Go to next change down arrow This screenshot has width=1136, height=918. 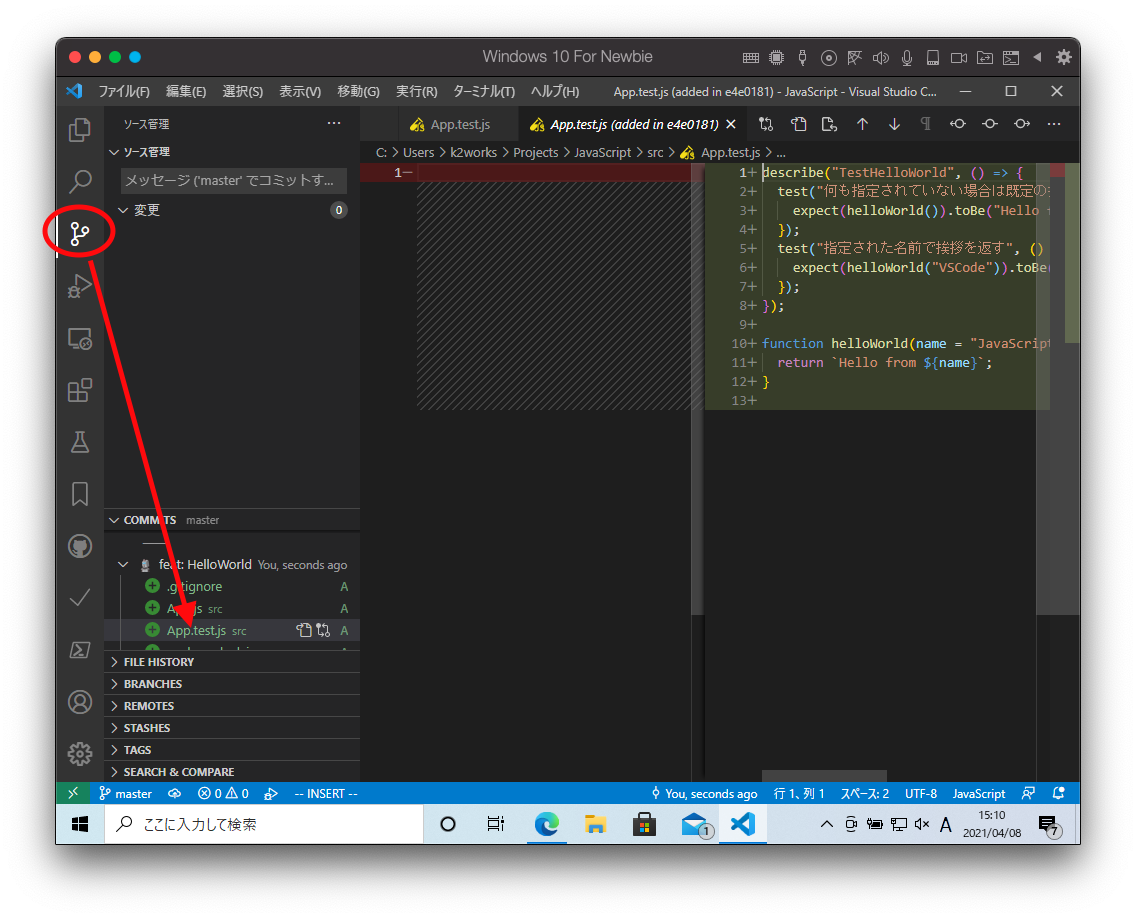click(x=894, y=125)
